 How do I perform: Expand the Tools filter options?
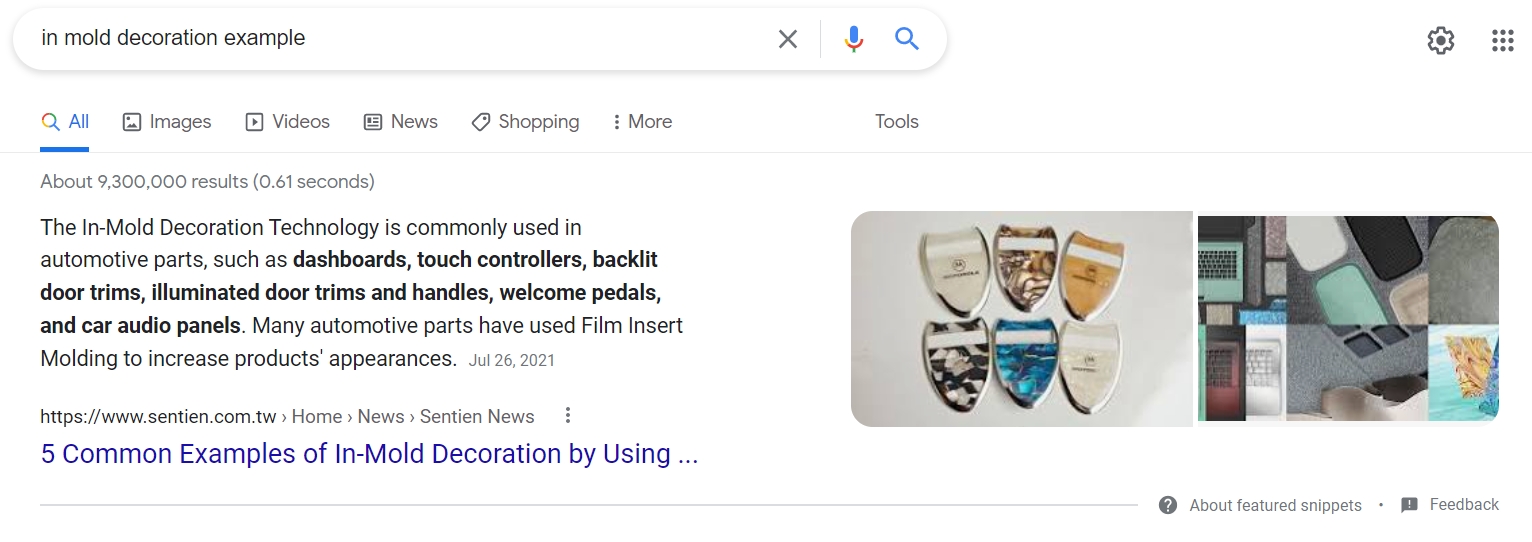897,122
